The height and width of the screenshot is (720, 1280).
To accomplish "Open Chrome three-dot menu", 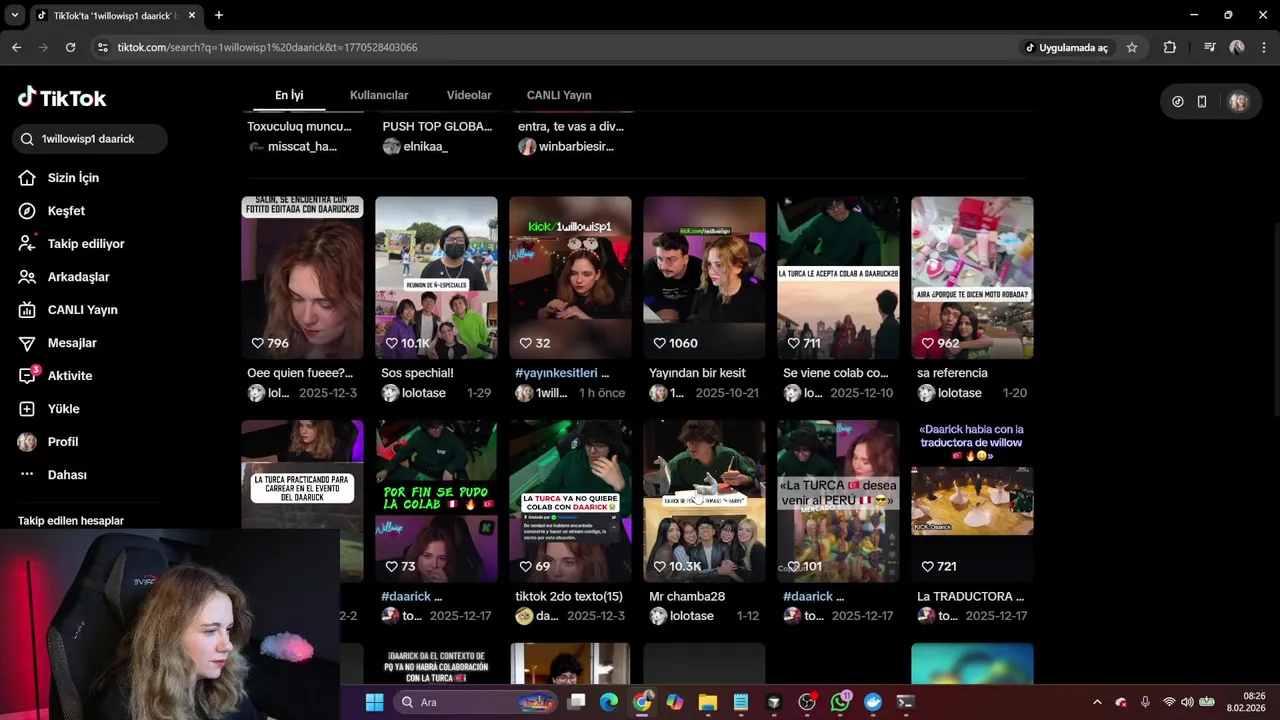I will (1264, 47).
